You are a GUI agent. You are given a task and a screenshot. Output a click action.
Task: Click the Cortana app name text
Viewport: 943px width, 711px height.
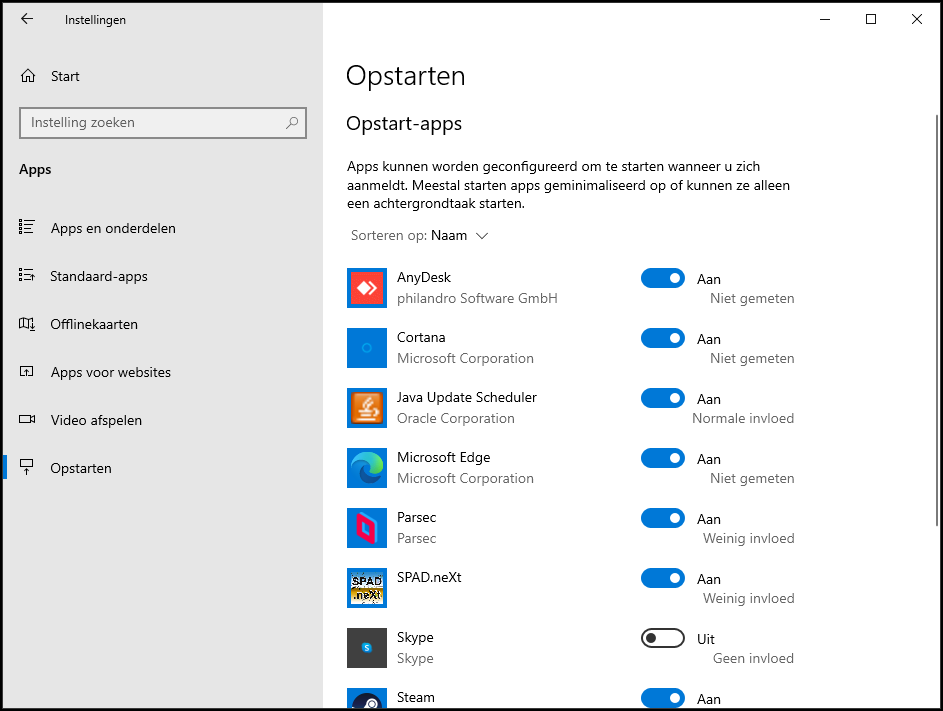[x=421, y=337]
